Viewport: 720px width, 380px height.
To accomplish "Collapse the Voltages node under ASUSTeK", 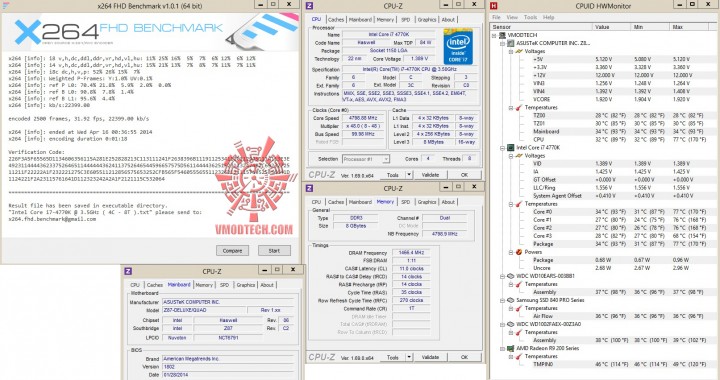I will (x=511, y=51).
